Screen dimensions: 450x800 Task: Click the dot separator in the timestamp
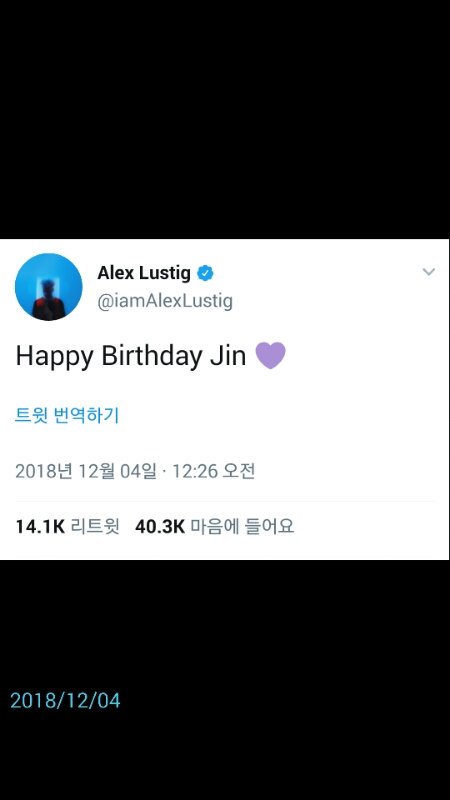164,471
